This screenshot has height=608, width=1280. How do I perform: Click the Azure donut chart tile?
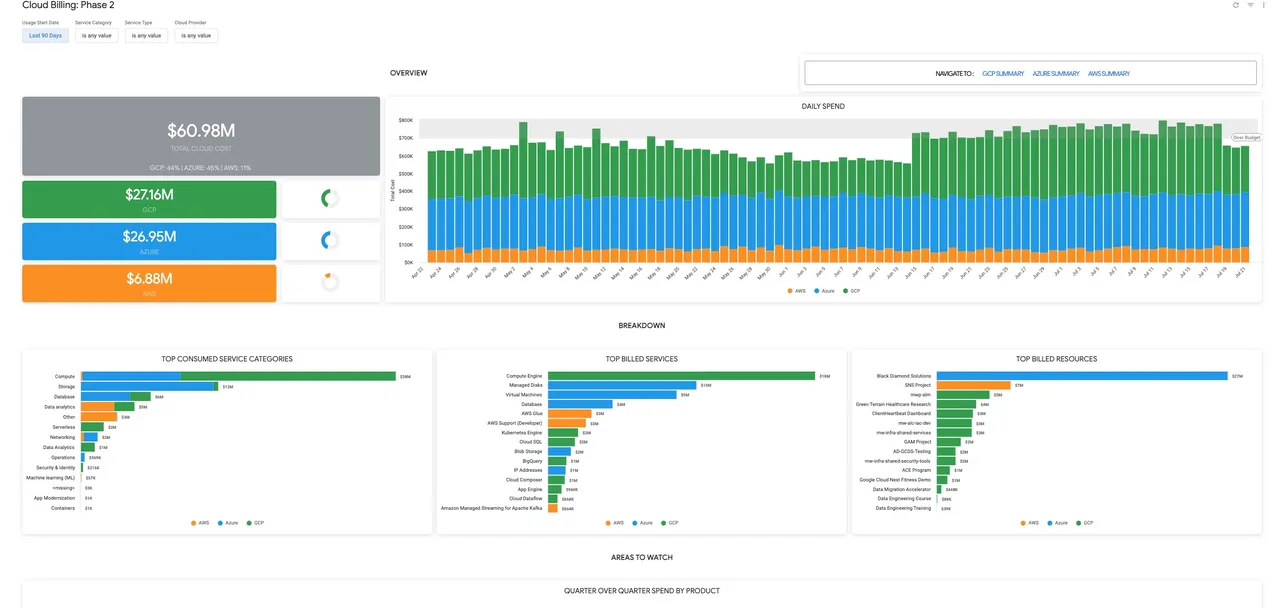pyautogui.click(x=331, y=241)
